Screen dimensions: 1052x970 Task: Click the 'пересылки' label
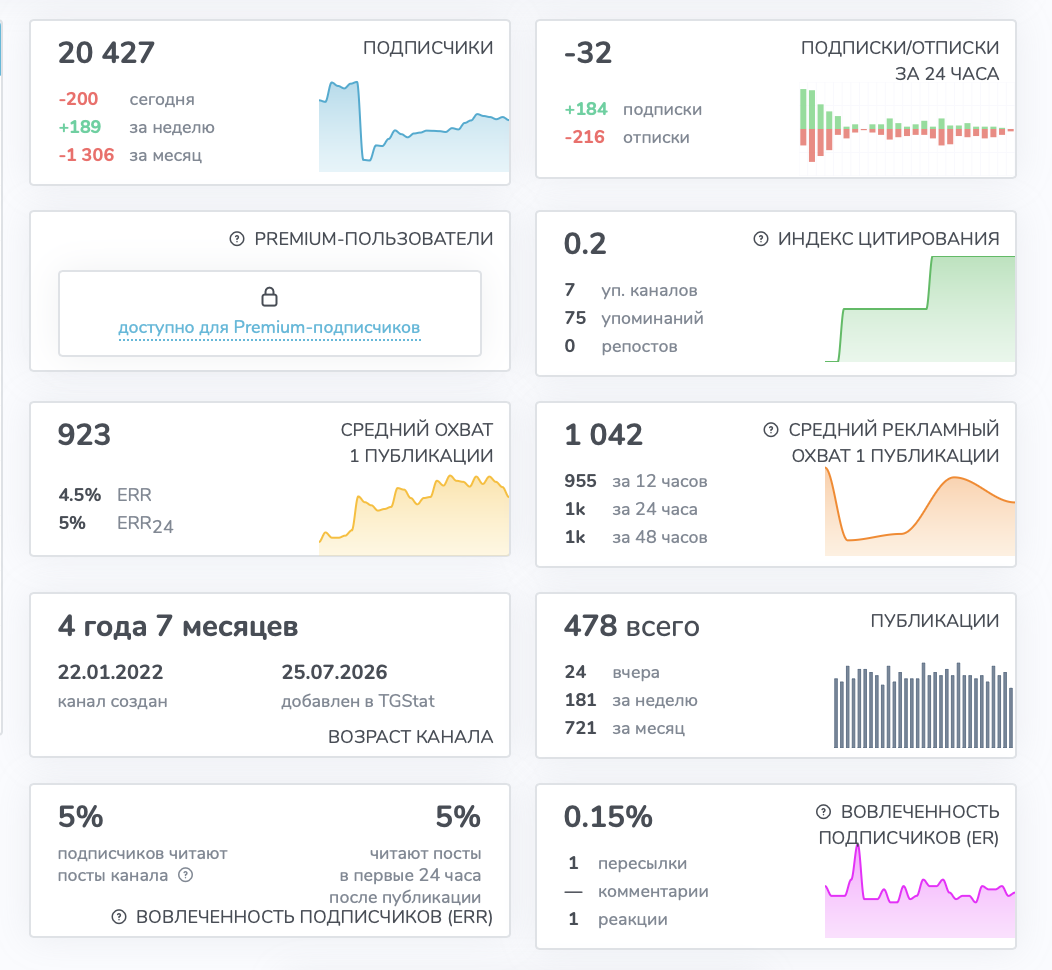[642, 863]
